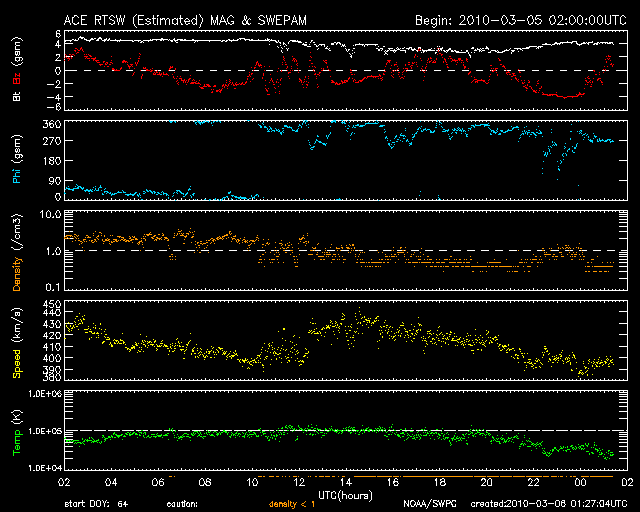Click the Begin 2010-03-05 timestamp text

click(x=518, y=19)
